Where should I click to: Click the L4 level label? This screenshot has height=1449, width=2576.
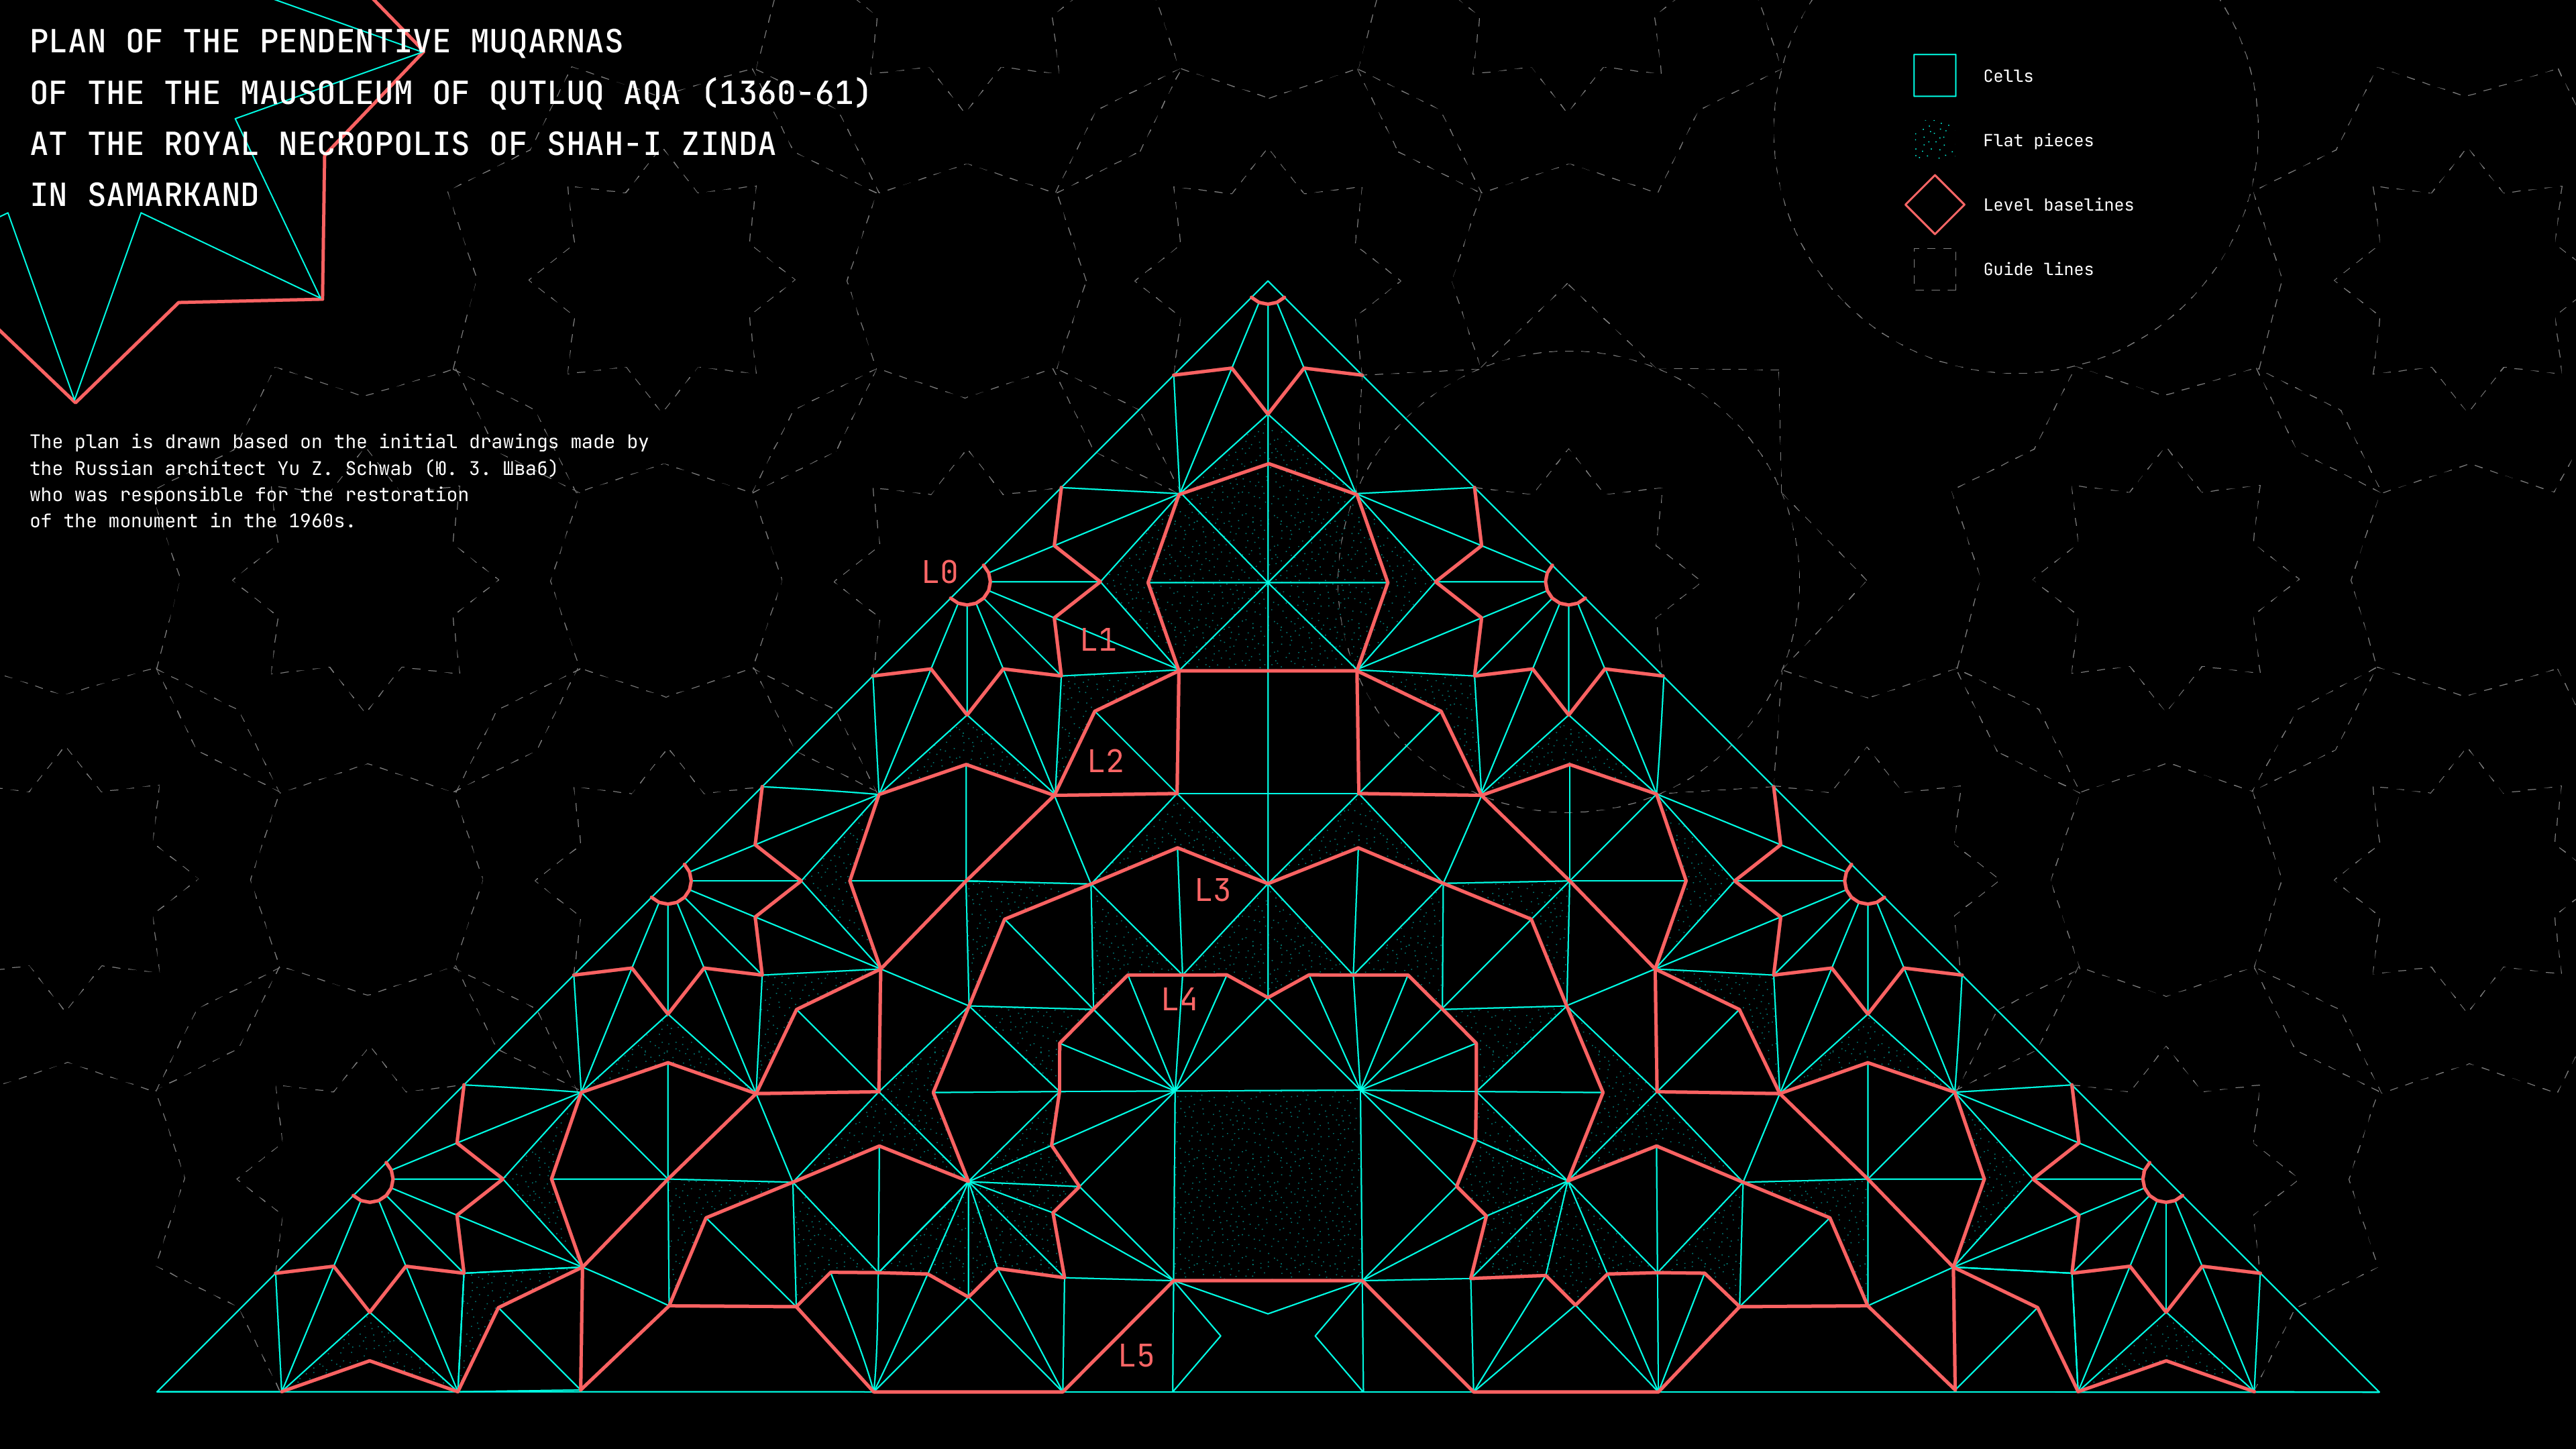[x=1179, y=1000]
